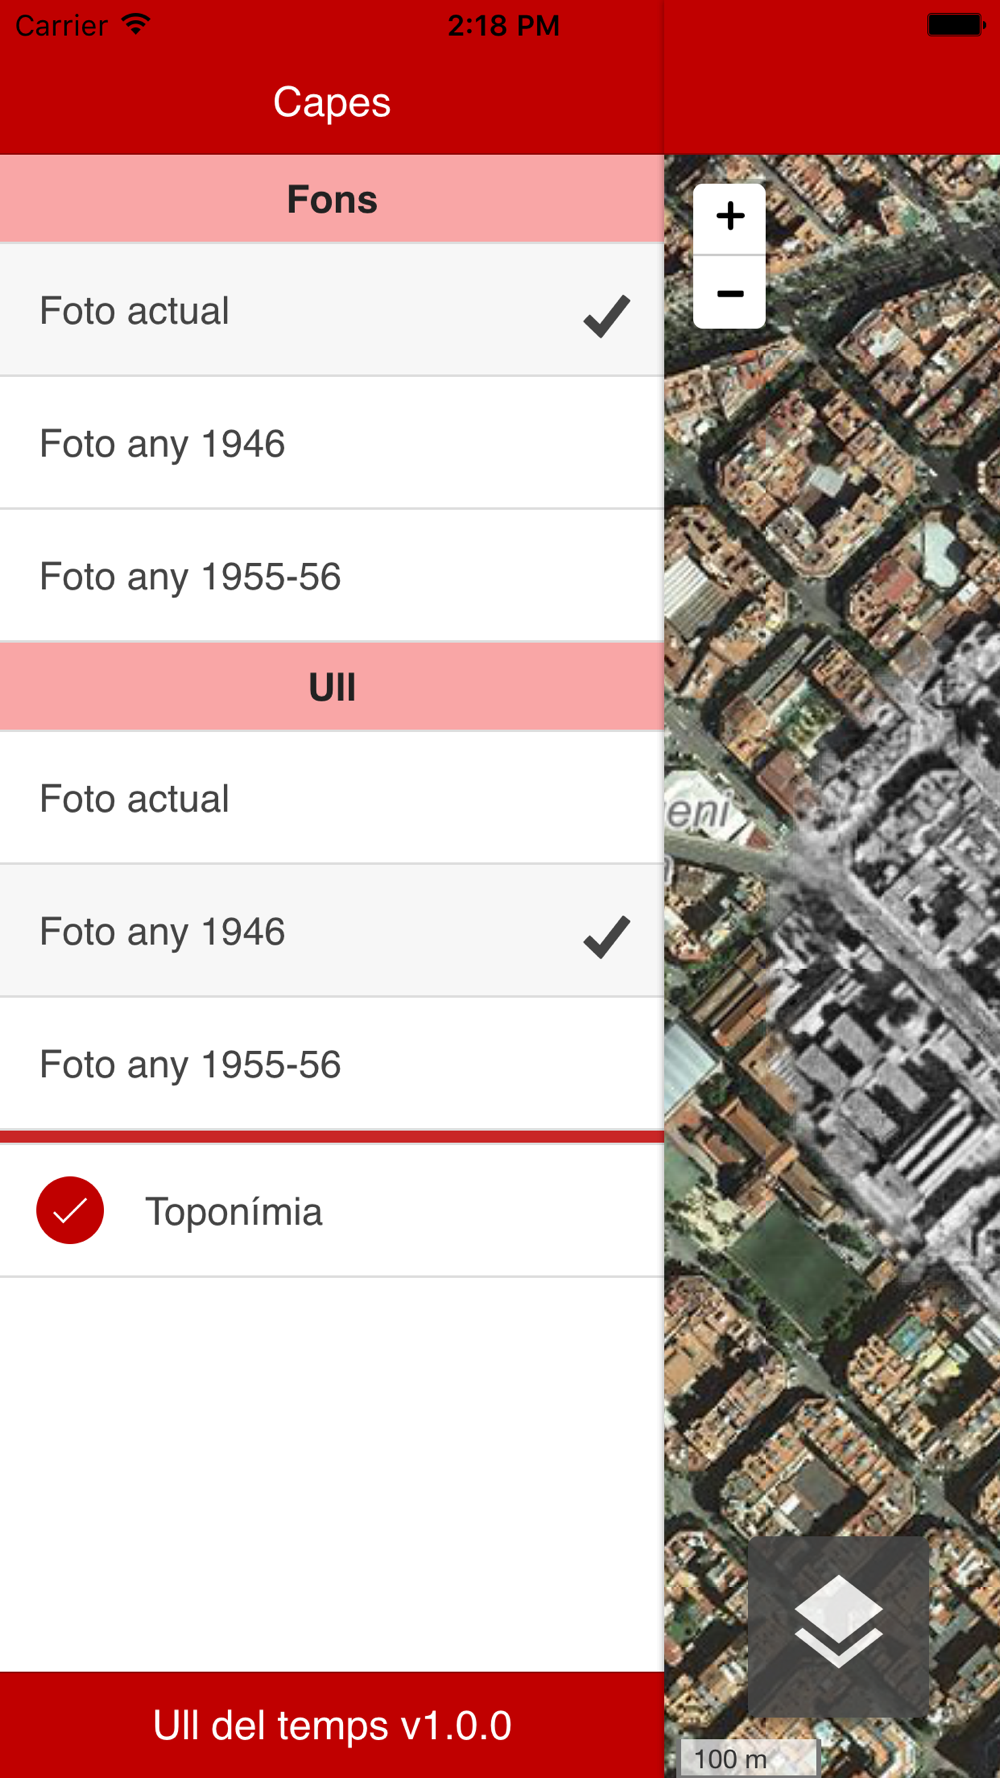Select Foto any 1955-56 under Fons
This screenshot has height=1778, width=1000.
point(332,576)
